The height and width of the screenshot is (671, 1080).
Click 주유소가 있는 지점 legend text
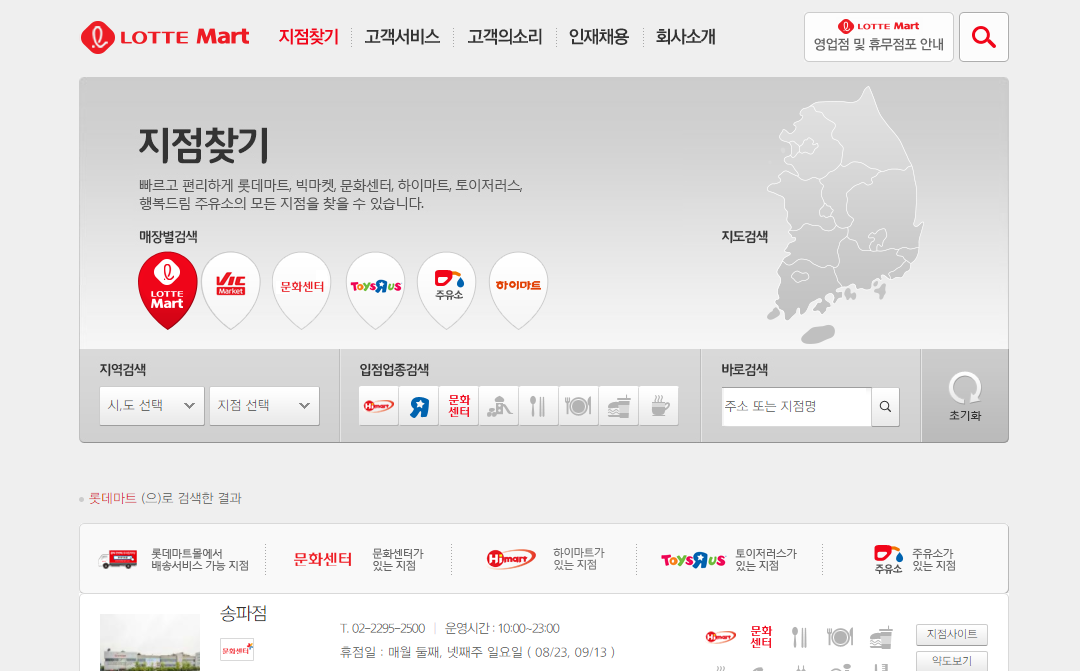click(934, 559)
